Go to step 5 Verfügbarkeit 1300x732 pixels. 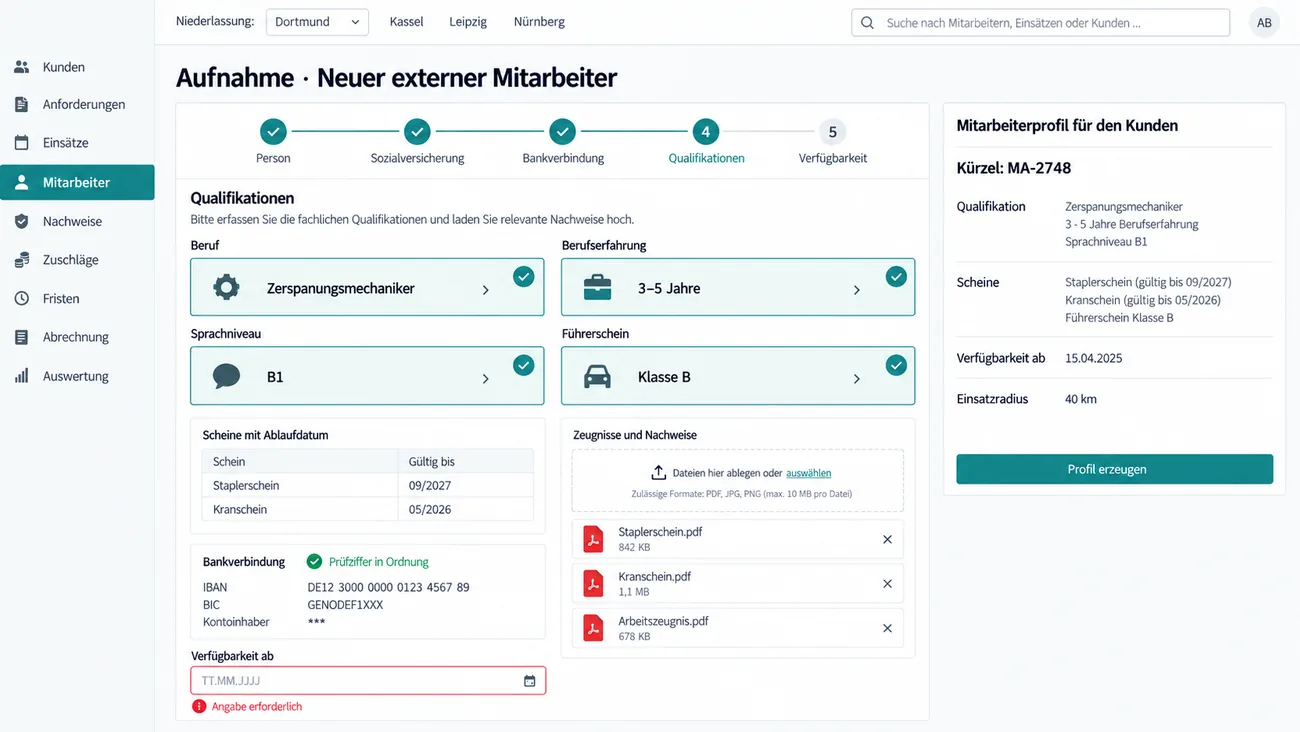pyautogui.click(x=832, y=131)
